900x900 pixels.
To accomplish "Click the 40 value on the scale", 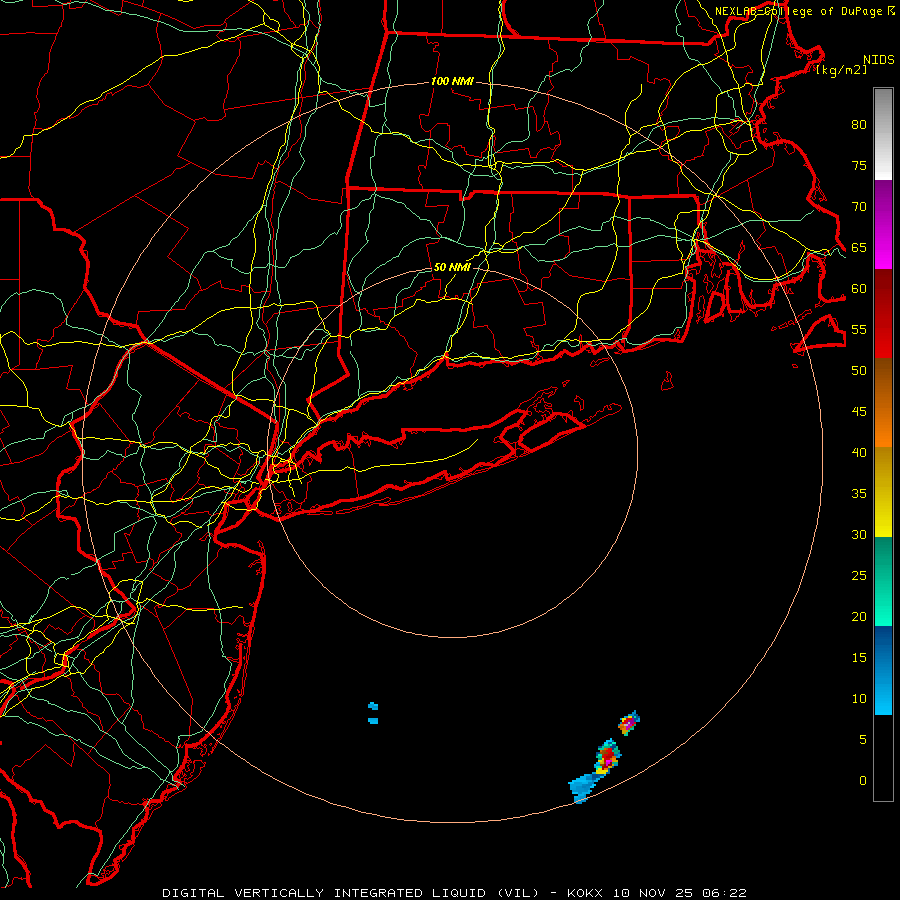I will [859, 453].
